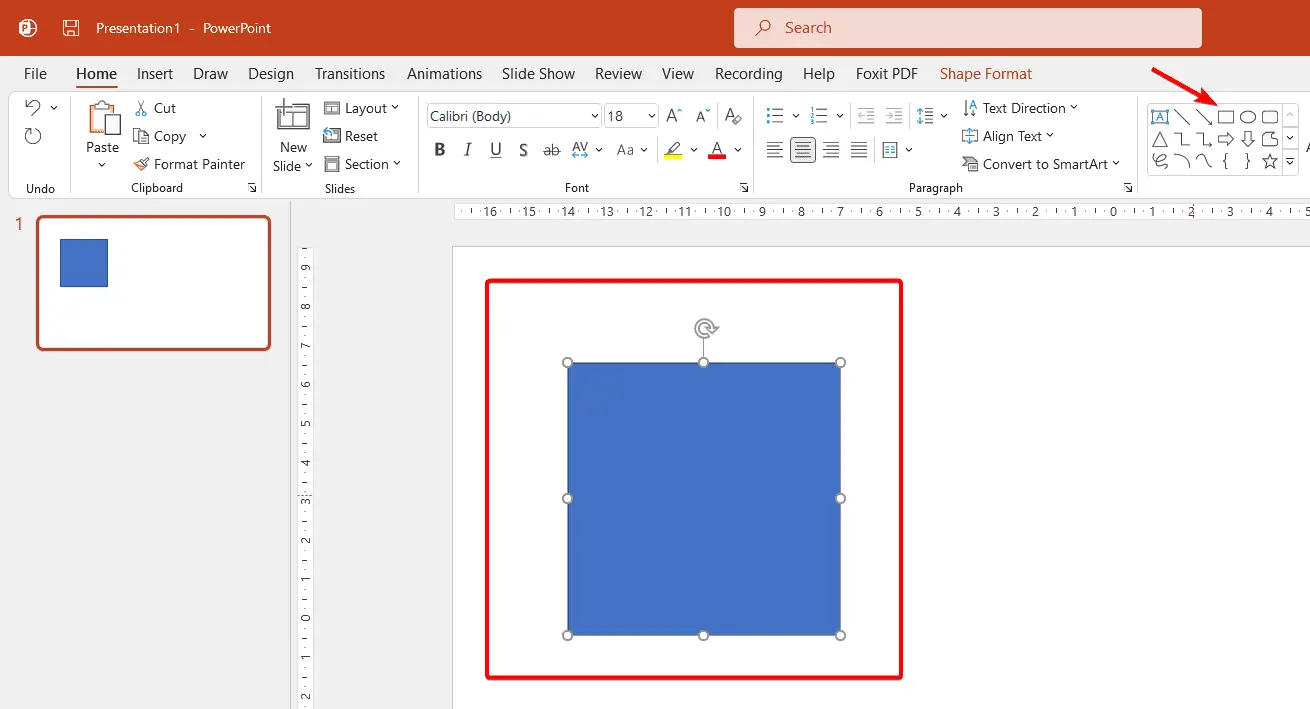Click the Decrease List Level icon

coord(866,116)
